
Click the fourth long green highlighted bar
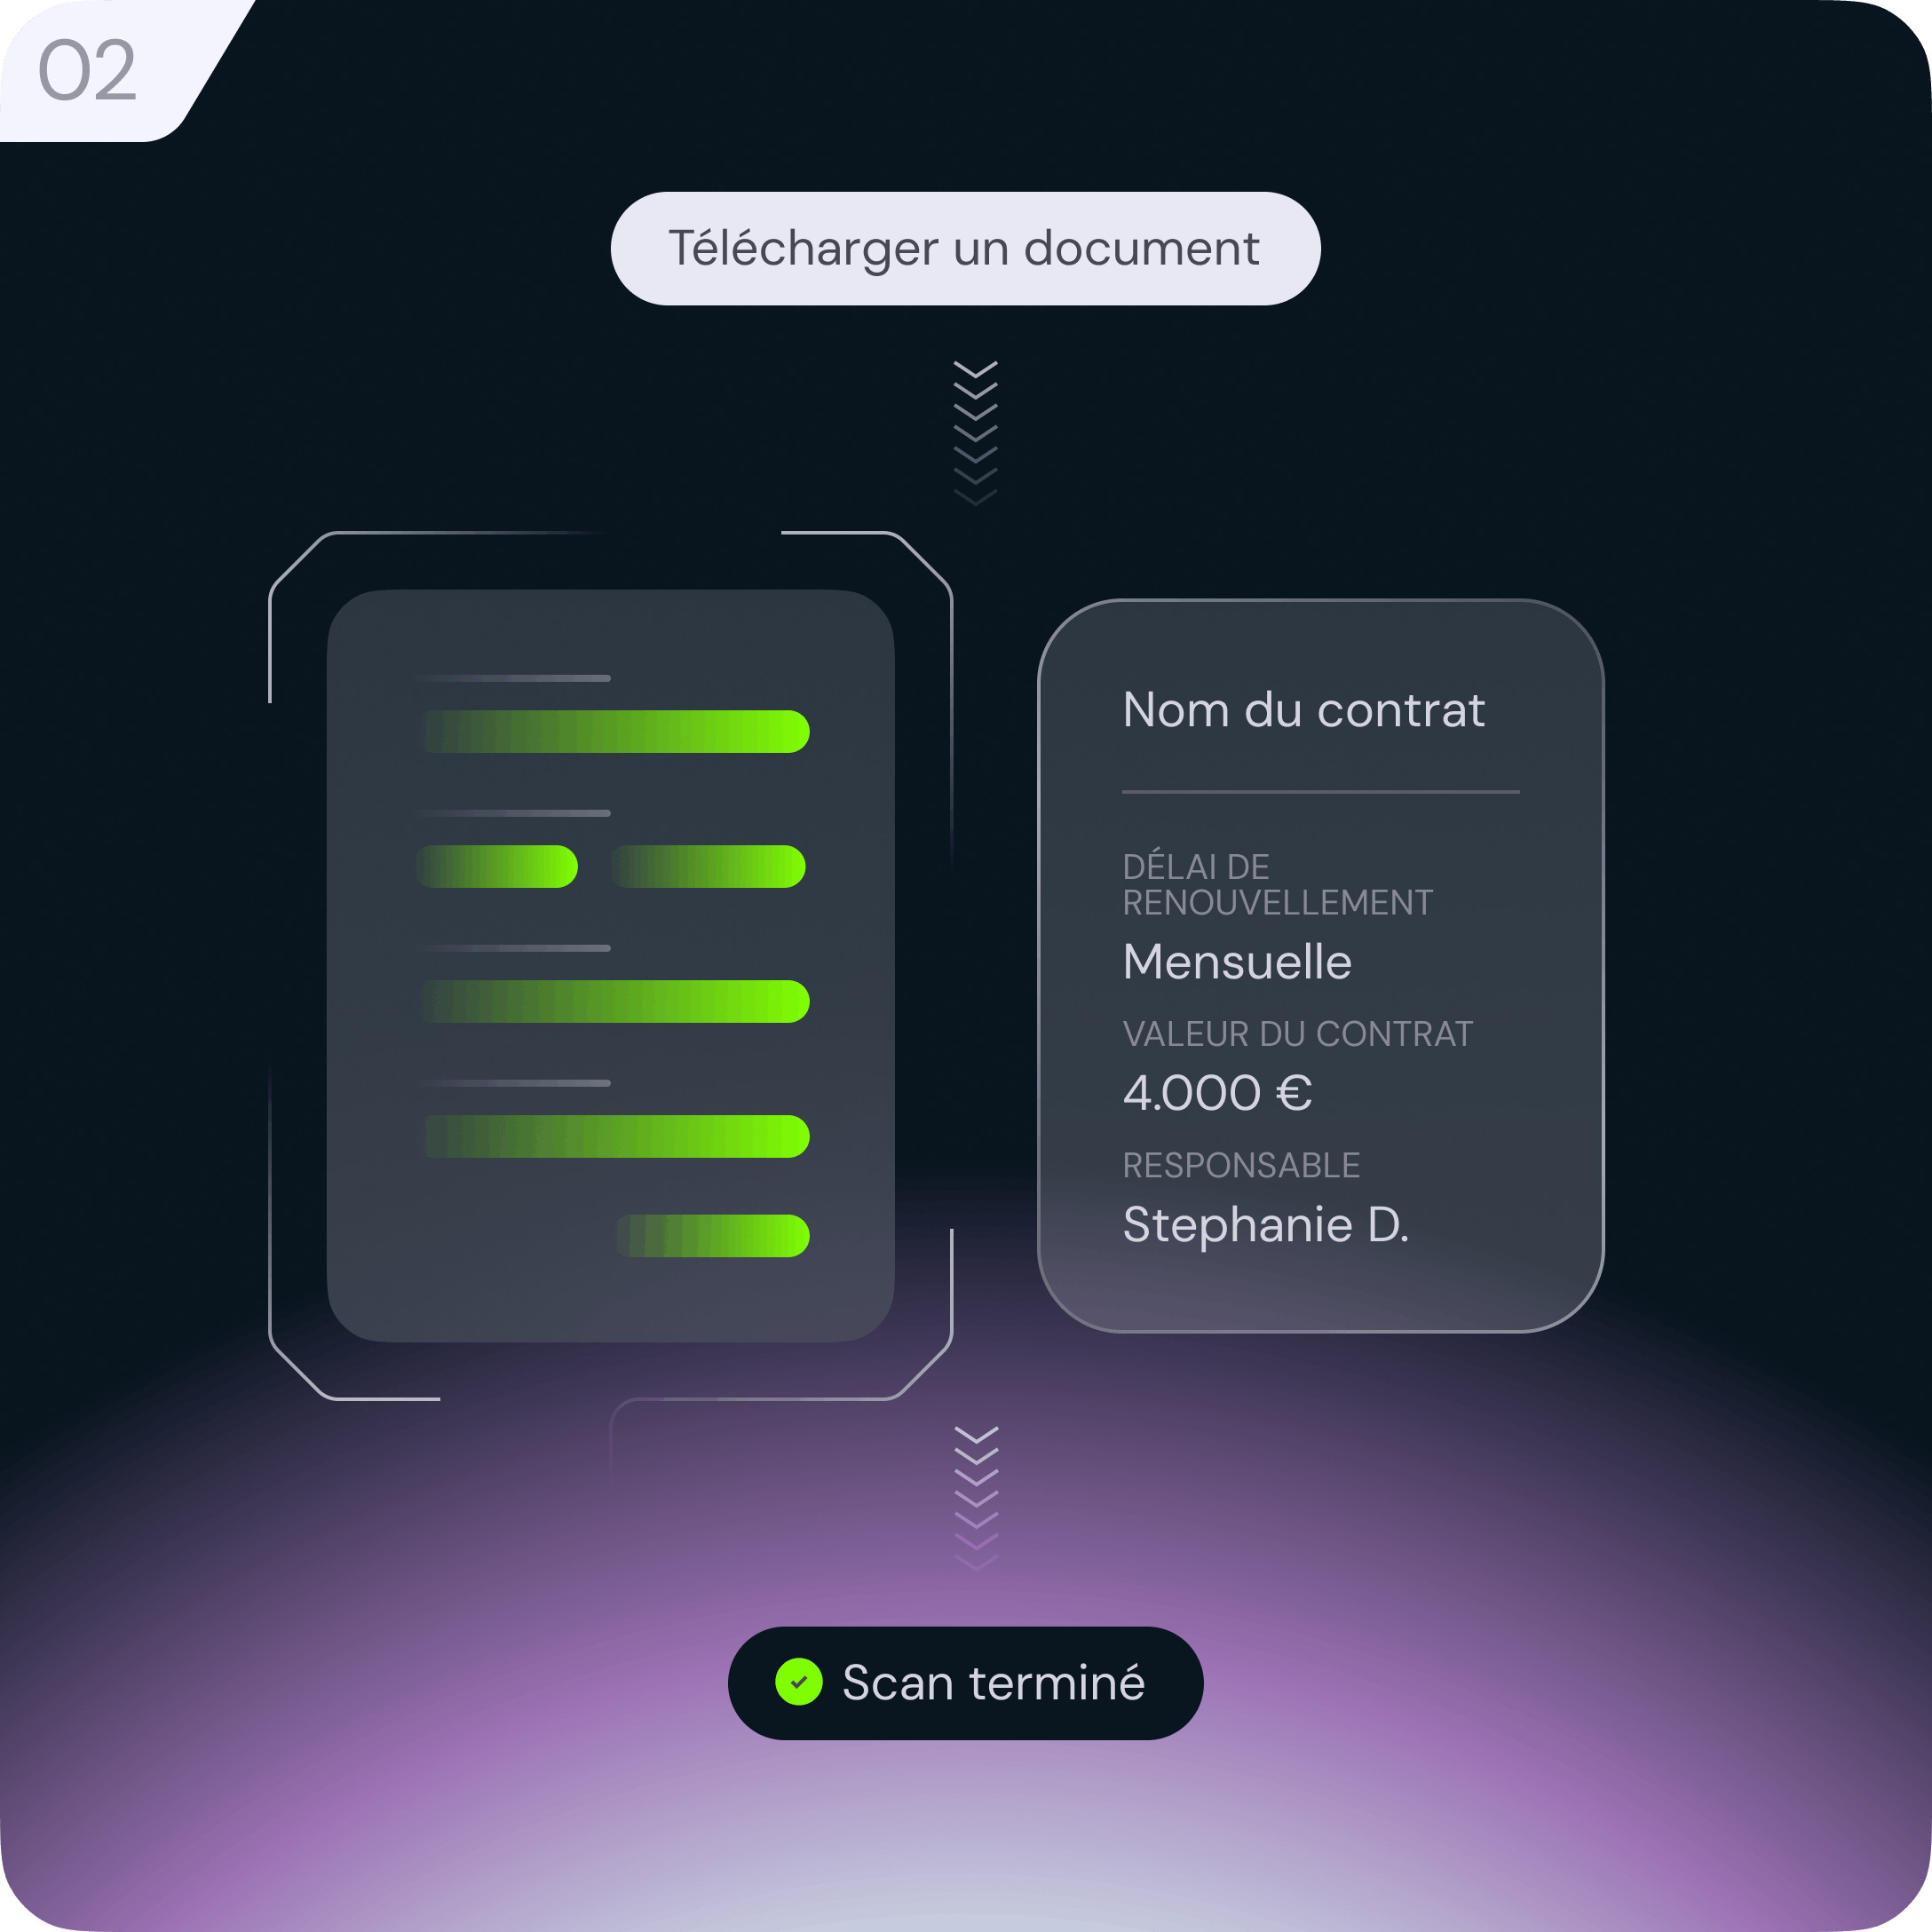(x=615, y=1136)
